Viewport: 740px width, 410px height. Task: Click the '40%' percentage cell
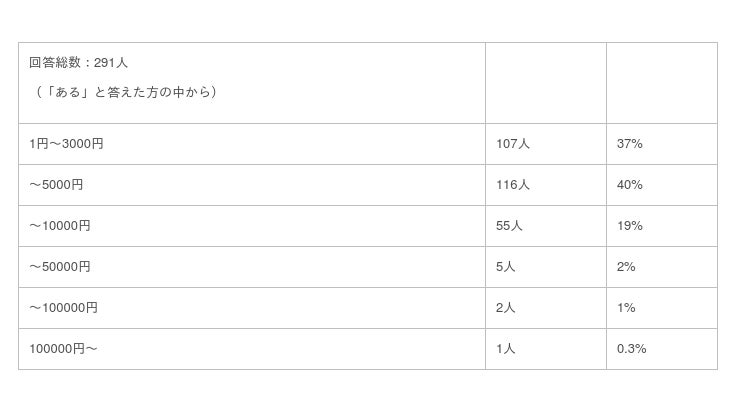(629, 185)
